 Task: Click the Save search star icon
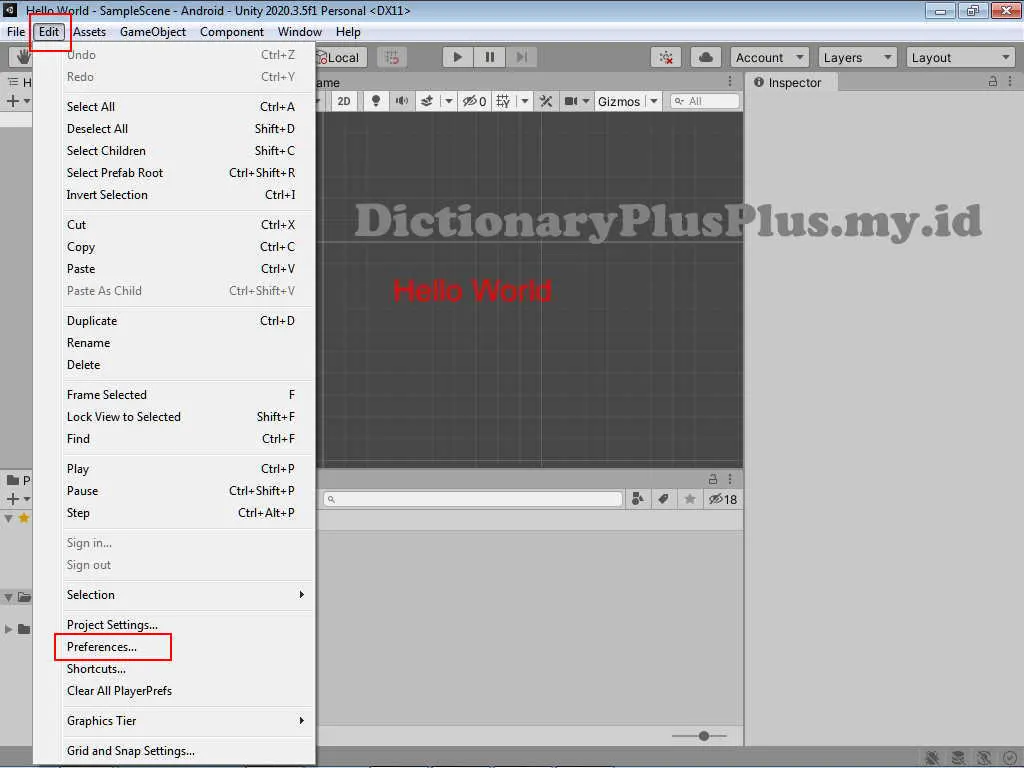pyautogui.click(x=690, y=499)
